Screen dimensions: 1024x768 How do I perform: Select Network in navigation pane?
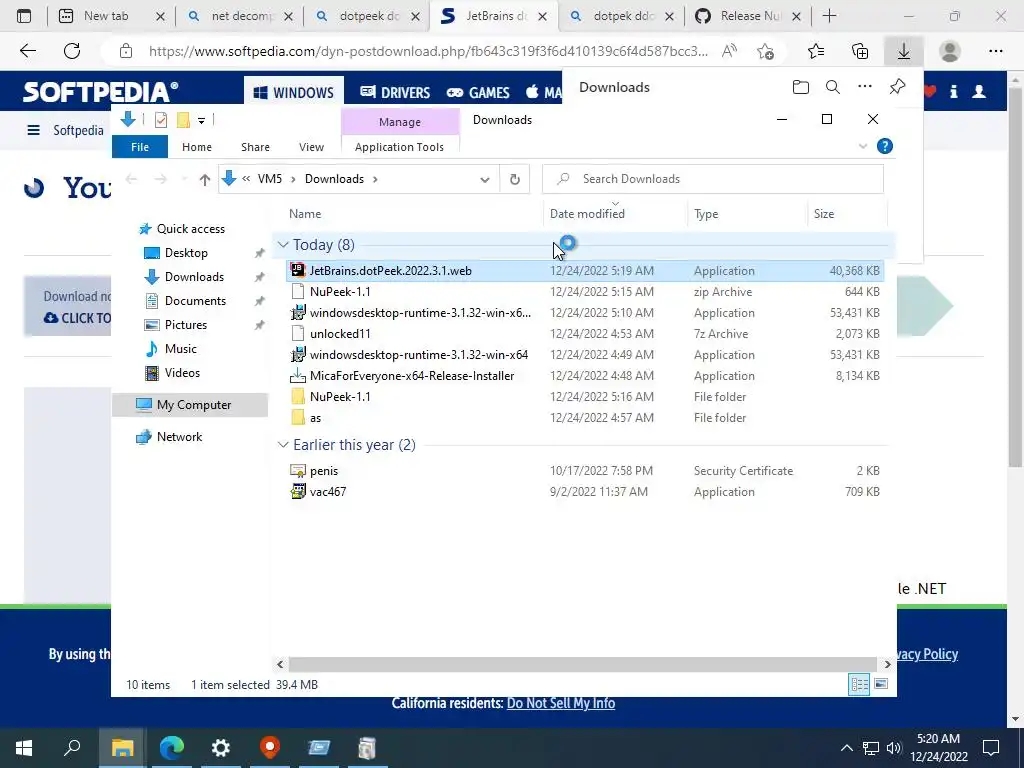[x=179, y=437]
